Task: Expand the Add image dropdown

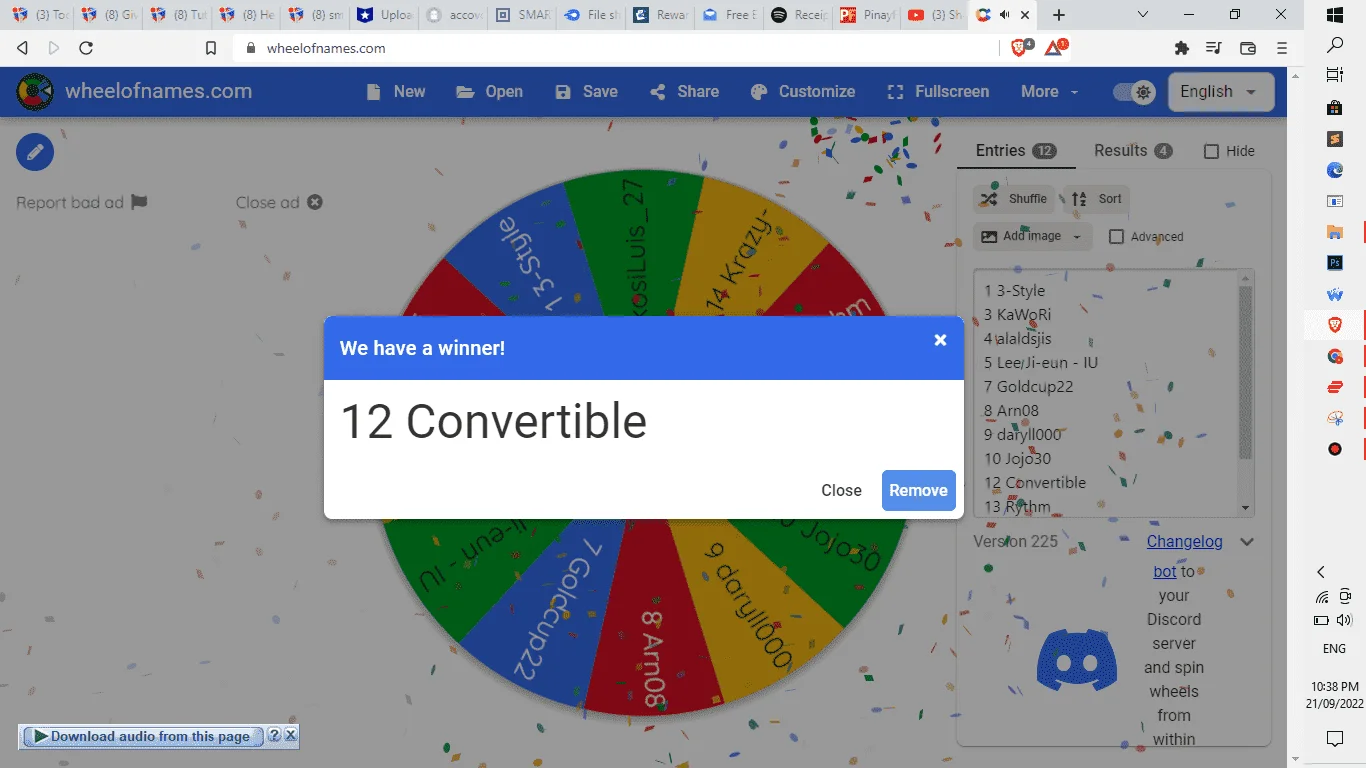Action: tap(1031, 237)
